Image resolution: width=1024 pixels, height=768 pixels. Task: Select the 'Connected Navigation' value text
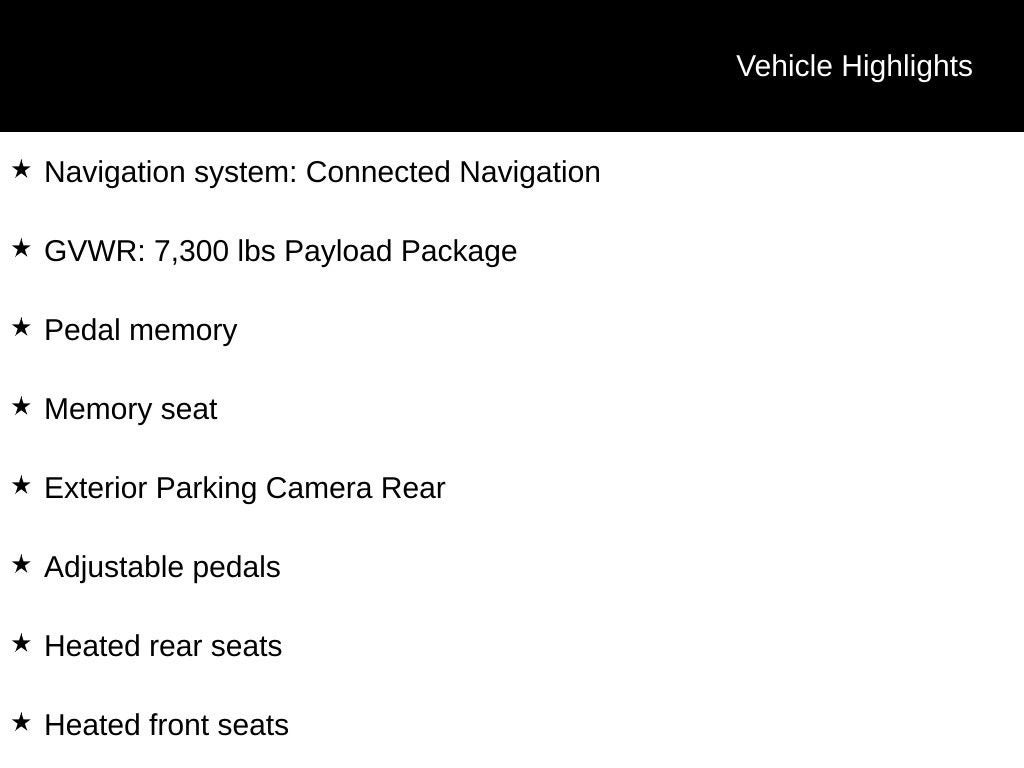coord(453,172)
